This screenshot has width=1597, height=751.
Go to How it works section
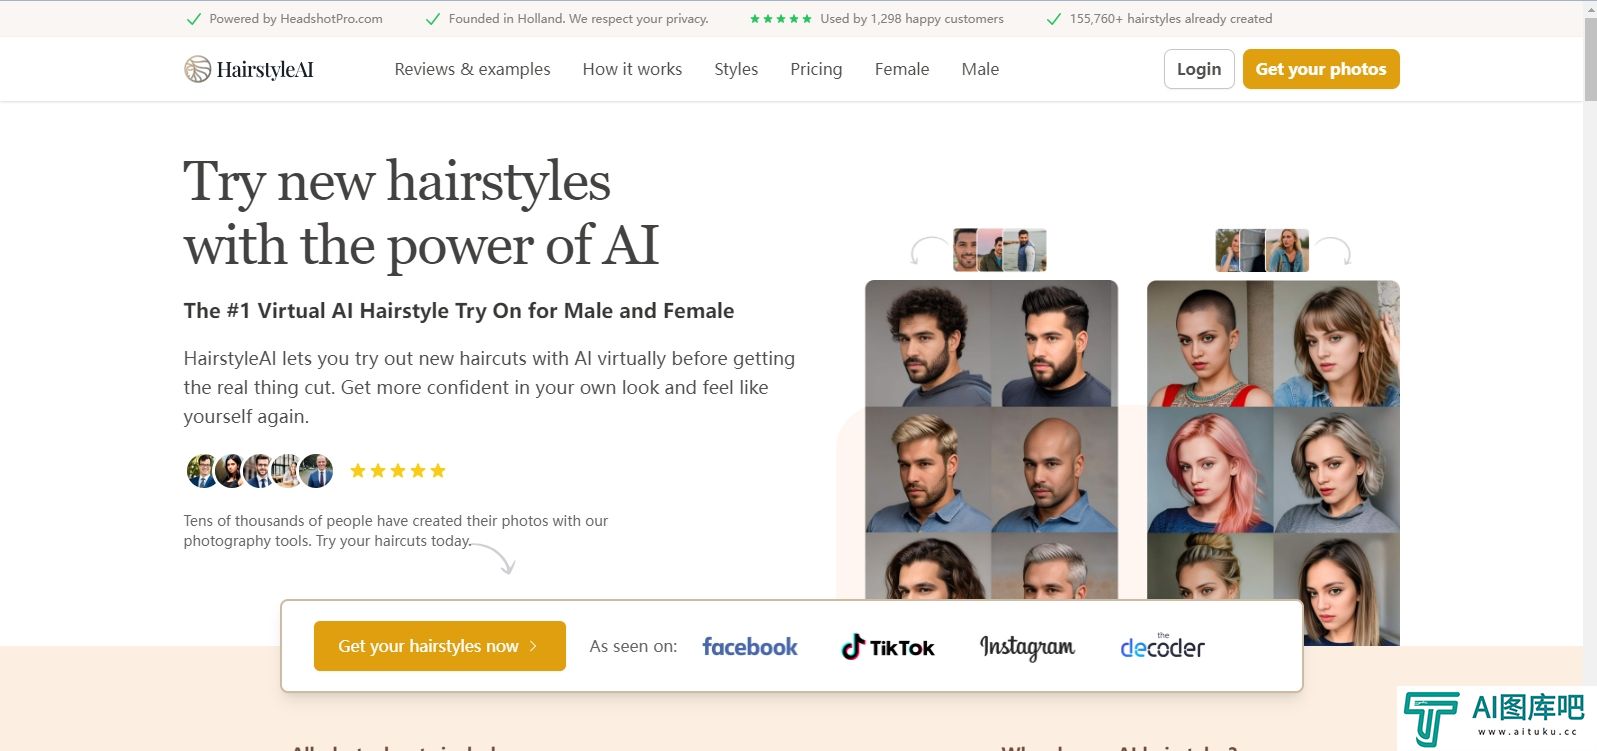(x=632, y=69)
